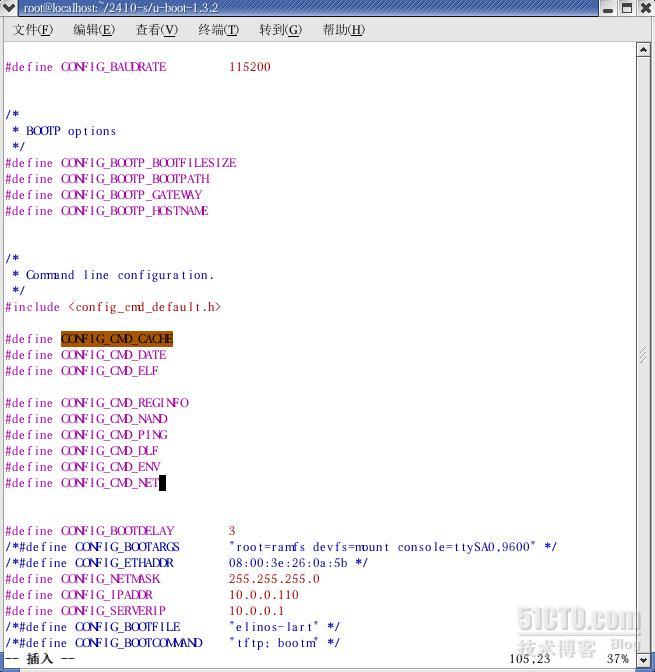Click the 105,23 cursor position indicator
Viewport: 655px width, 672px height.
530,659
